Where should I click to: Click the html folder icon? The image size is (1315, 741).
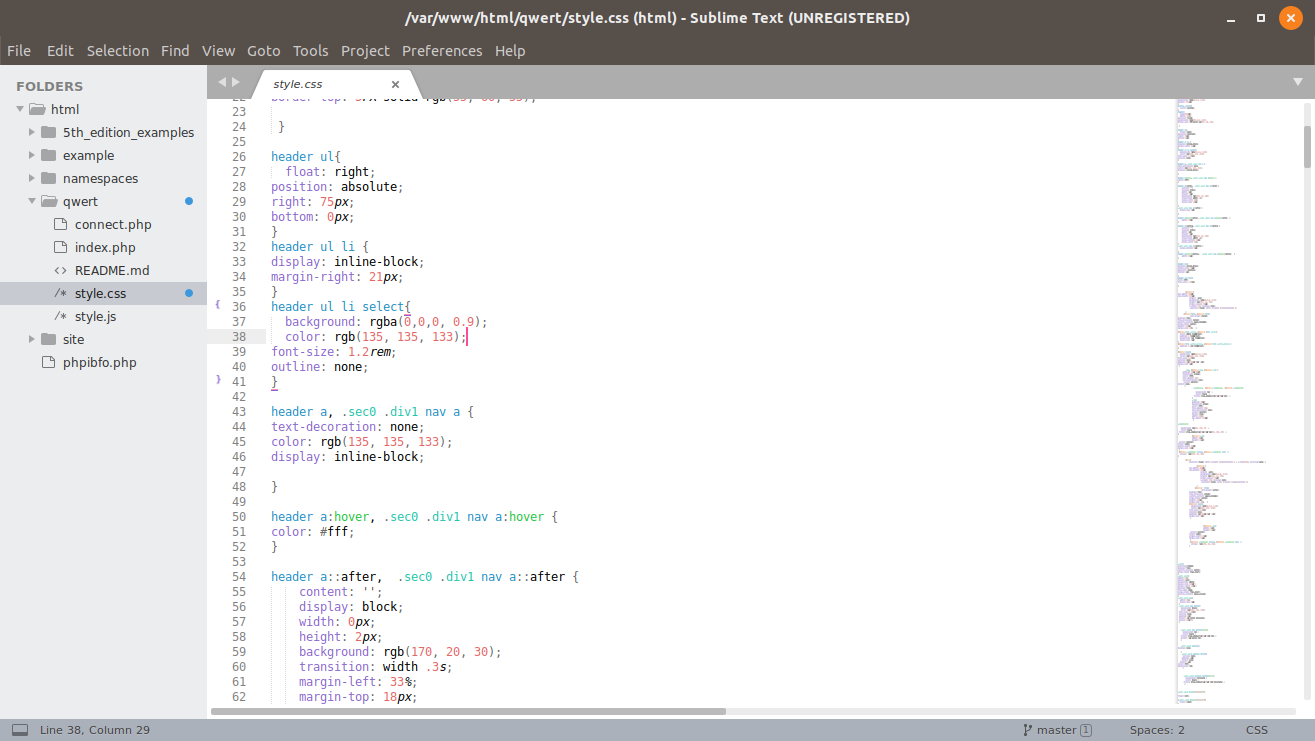[37, 109]
